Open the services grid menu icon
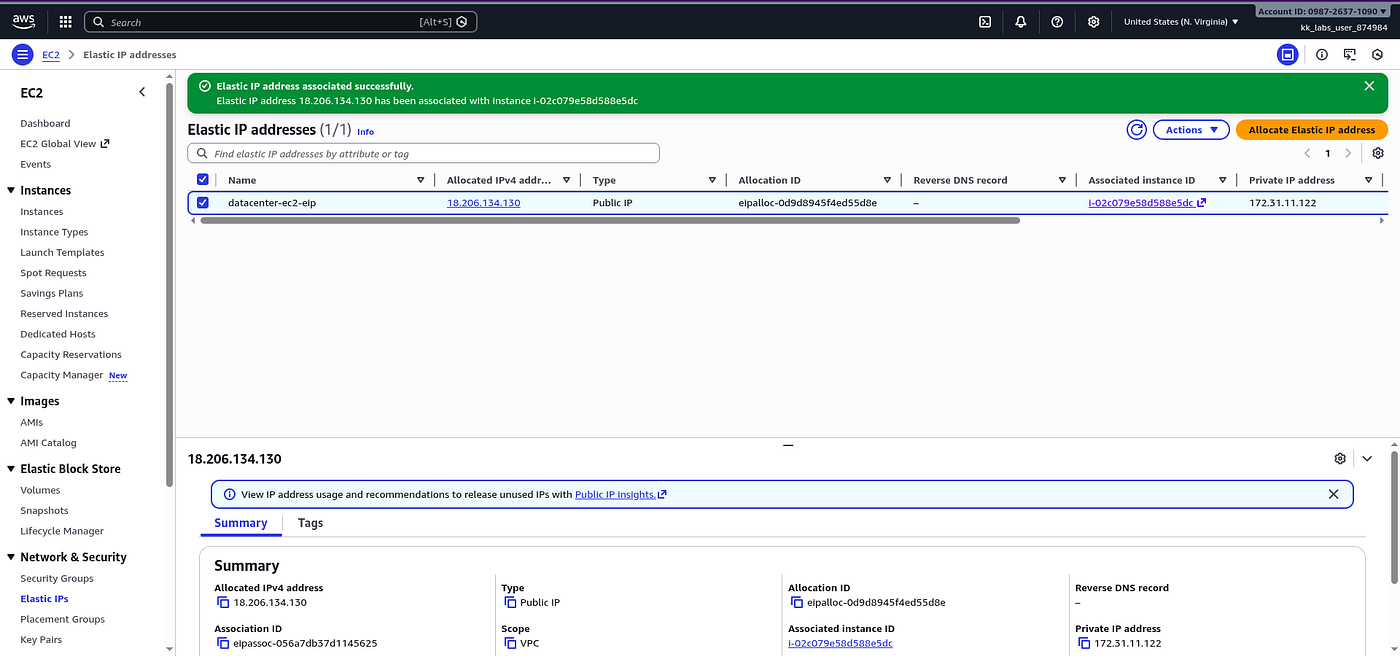The width and height of the screenshot is (1400, 656). point(65,21)
